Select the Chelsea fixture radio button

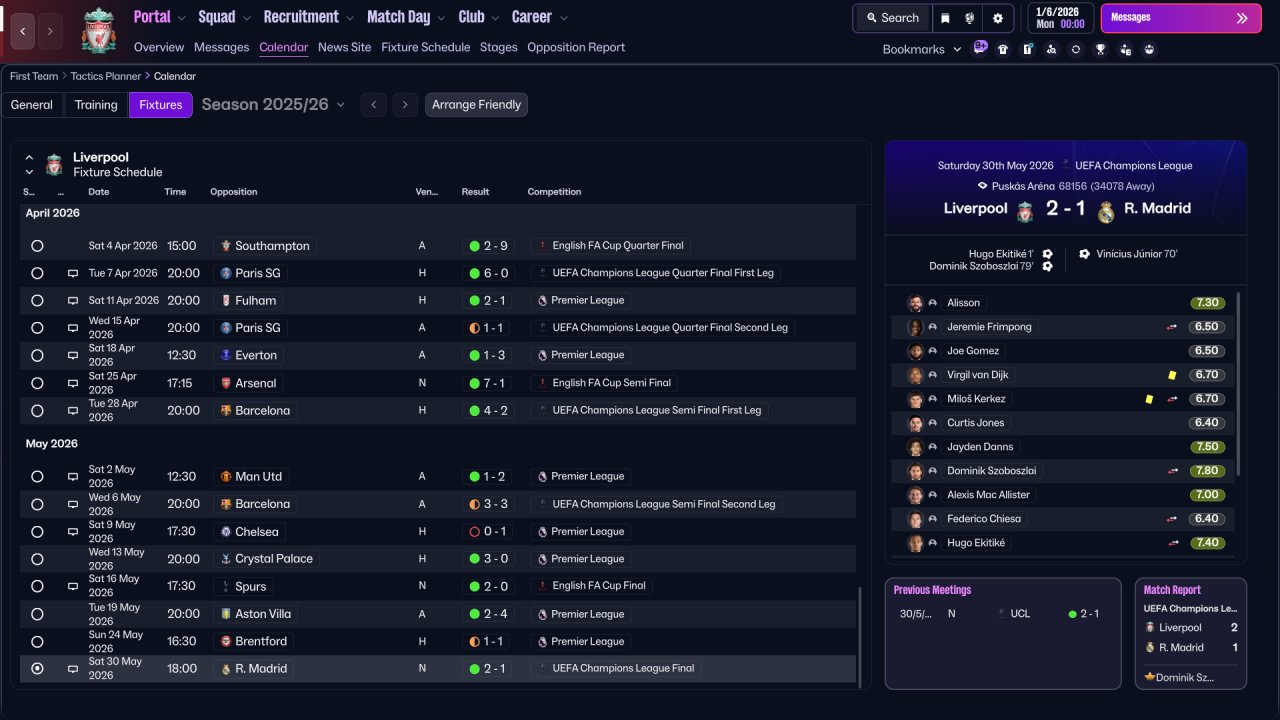(x=37, y=532)
